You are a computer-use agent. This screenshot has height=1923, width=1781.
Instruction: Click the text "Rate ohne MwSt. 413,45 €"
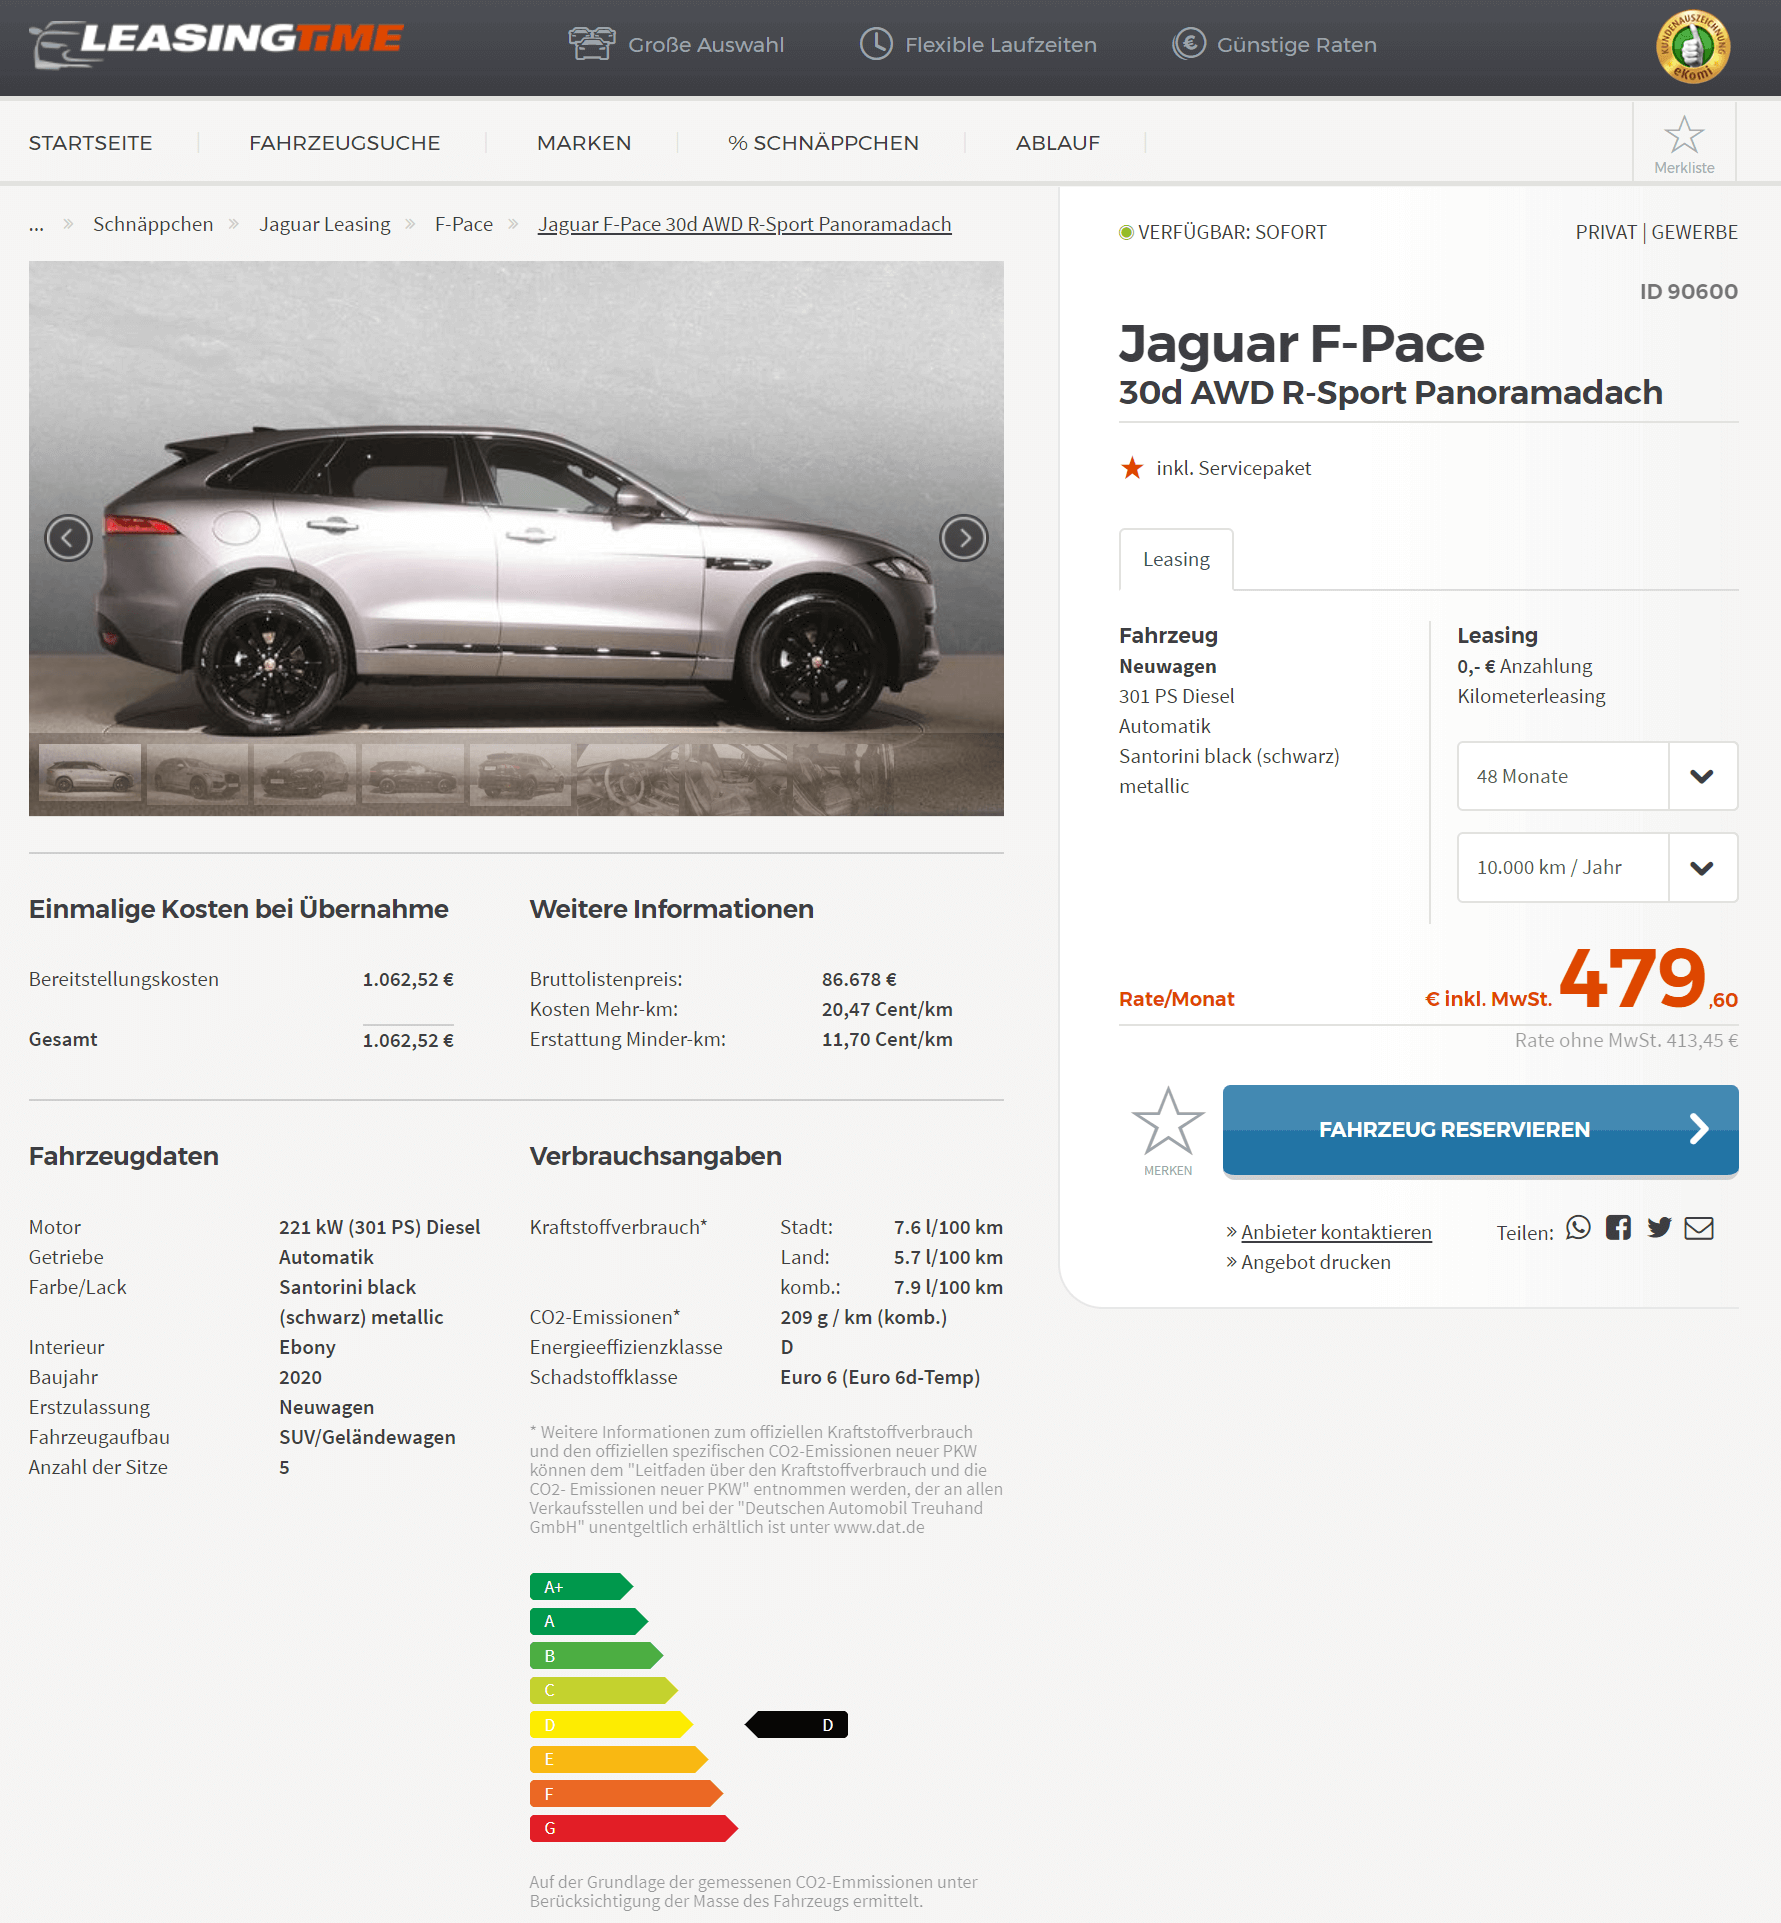pyautogui.click(x=1626, y=1040)
